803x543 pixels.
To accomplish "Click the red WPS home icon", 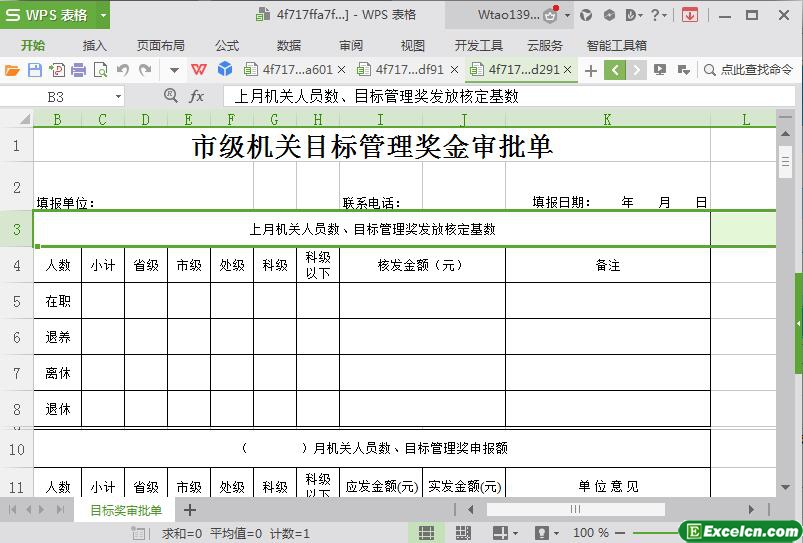I will [x=200, y=70].
